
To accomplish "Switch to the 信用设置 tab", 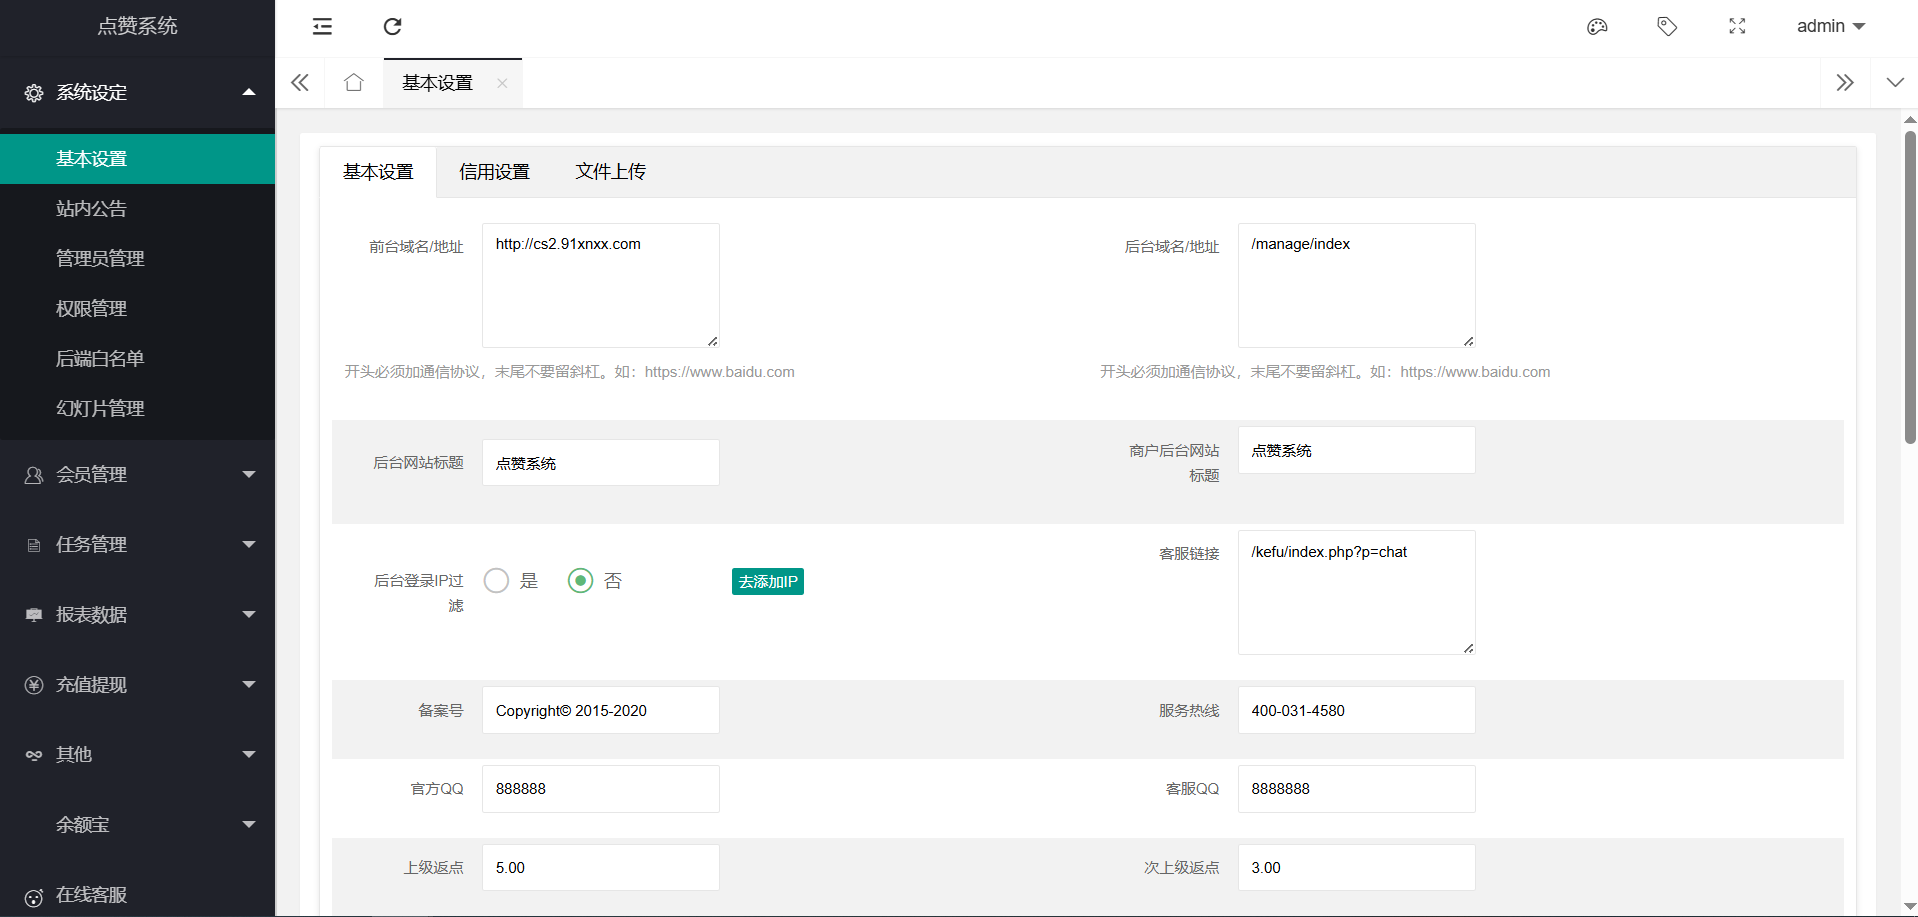I will pyautogui.click(x=494, y=172).
